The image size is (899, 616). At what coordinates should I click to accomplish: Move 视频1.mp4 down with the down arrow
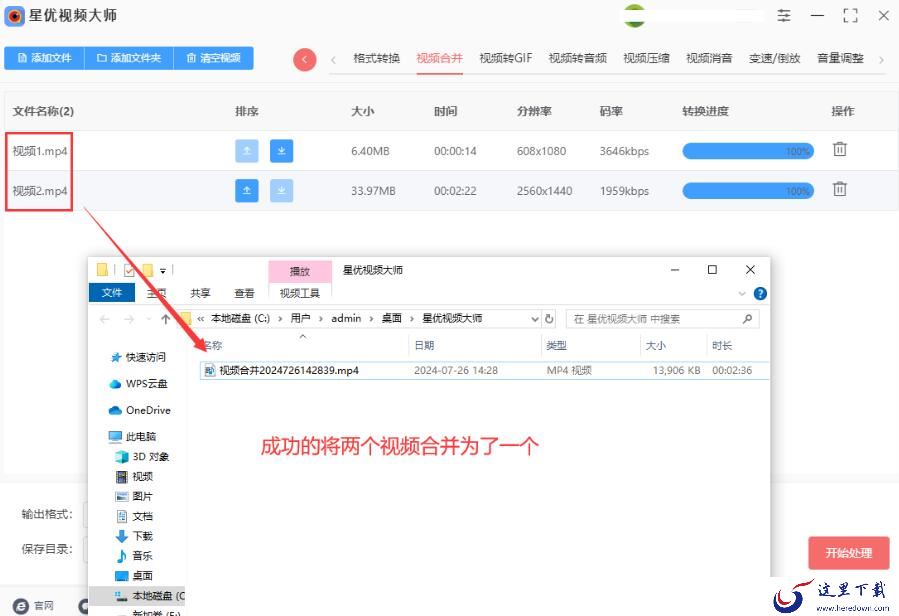282,151
